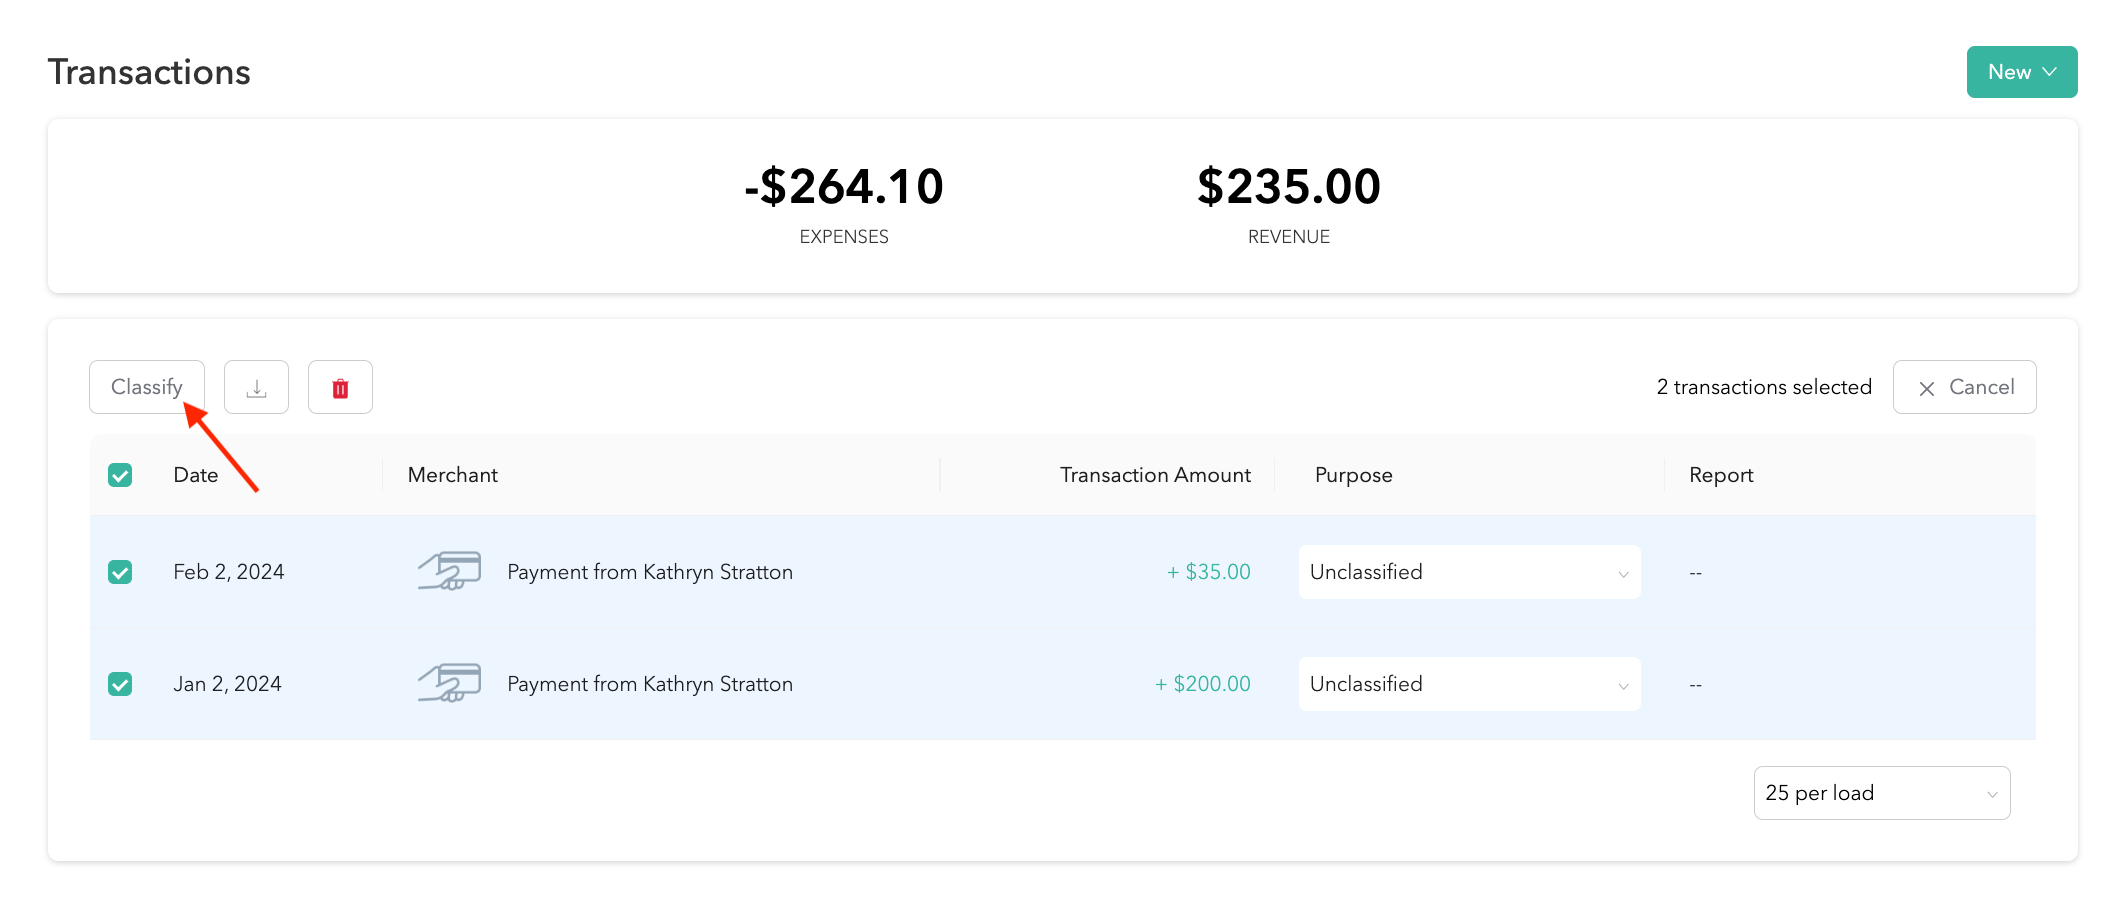Click the Classify button
The width and height of the screenshot is (2122, 902).
147,387
